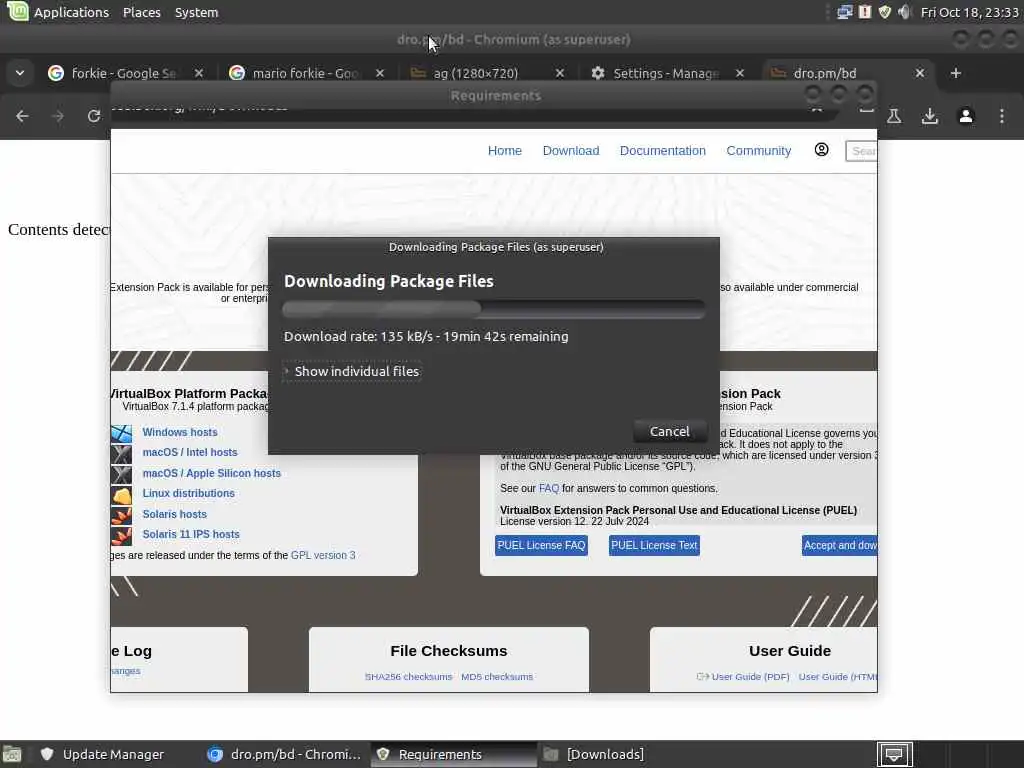Close the mario forkie tab
This screenshot has width=1024, height=768.
click(379, 73)
